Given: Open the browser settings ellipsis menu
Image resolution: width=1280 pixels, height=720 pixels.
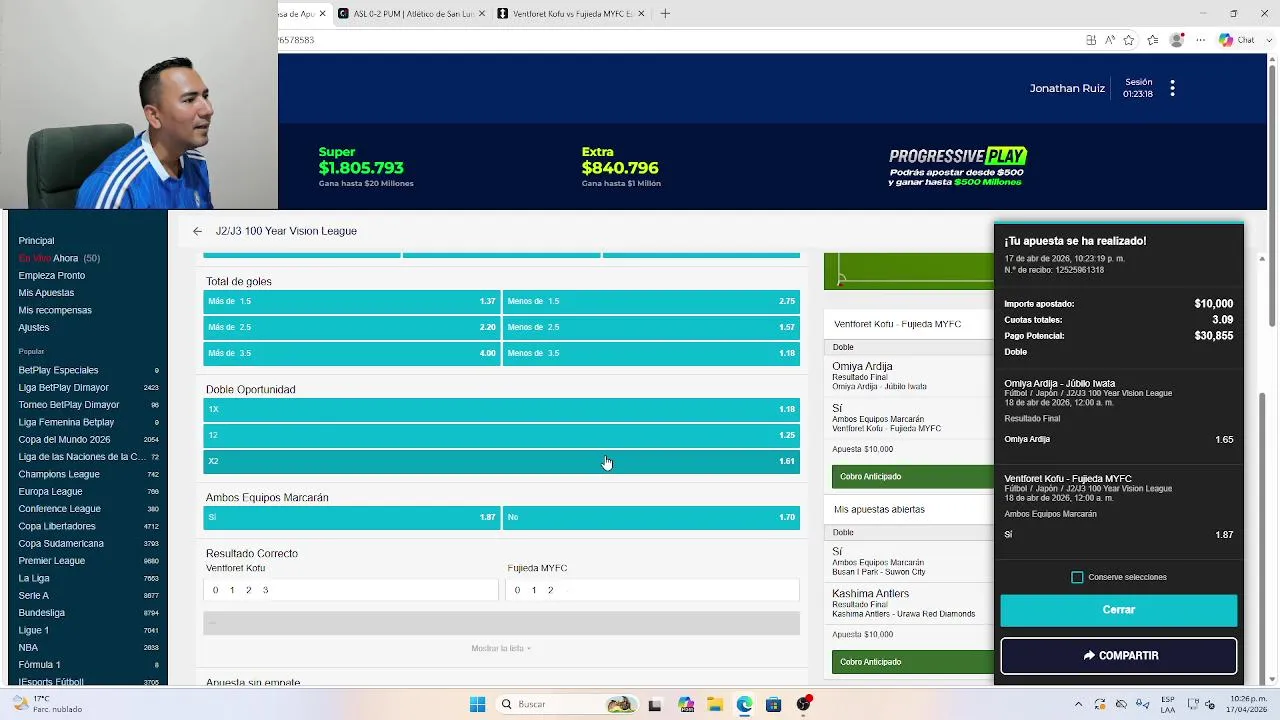Looking at the screenshot, I should point(1201,40).
